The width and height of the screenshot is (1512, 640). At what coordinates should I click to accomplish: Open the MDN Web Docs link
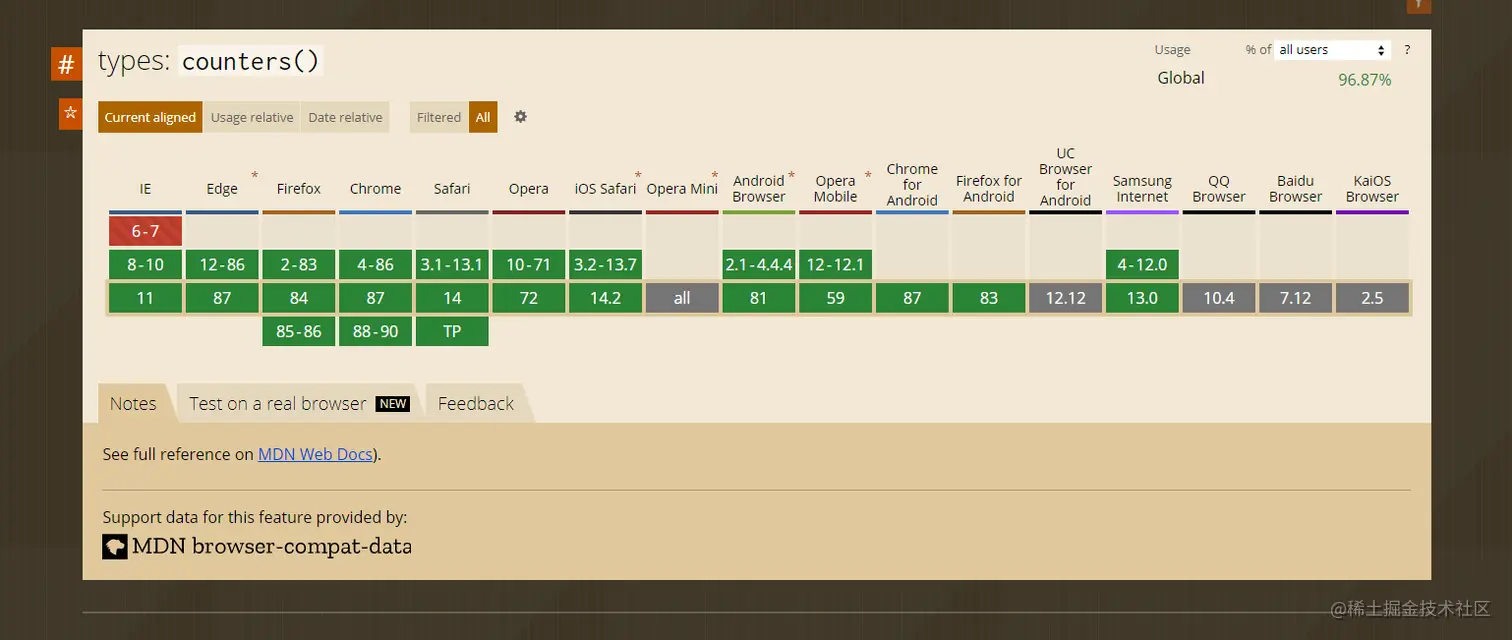click(315, 454)
